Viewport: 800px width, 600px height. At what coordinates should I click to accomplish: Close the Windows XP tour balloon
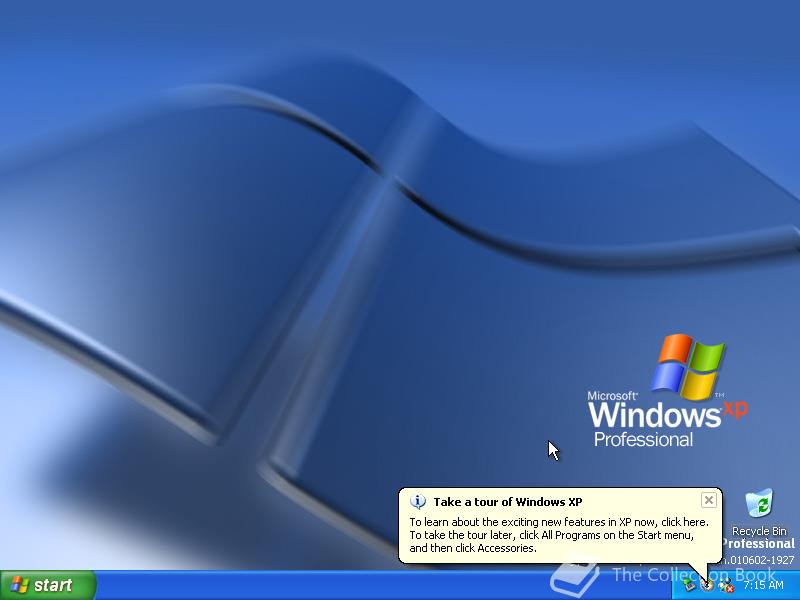click(709, 500)
